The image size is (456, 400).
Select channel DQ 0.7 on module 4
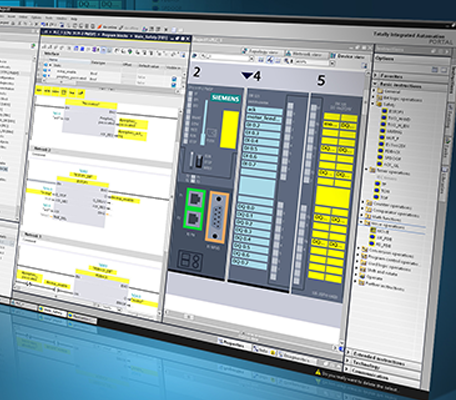(250, 263)
